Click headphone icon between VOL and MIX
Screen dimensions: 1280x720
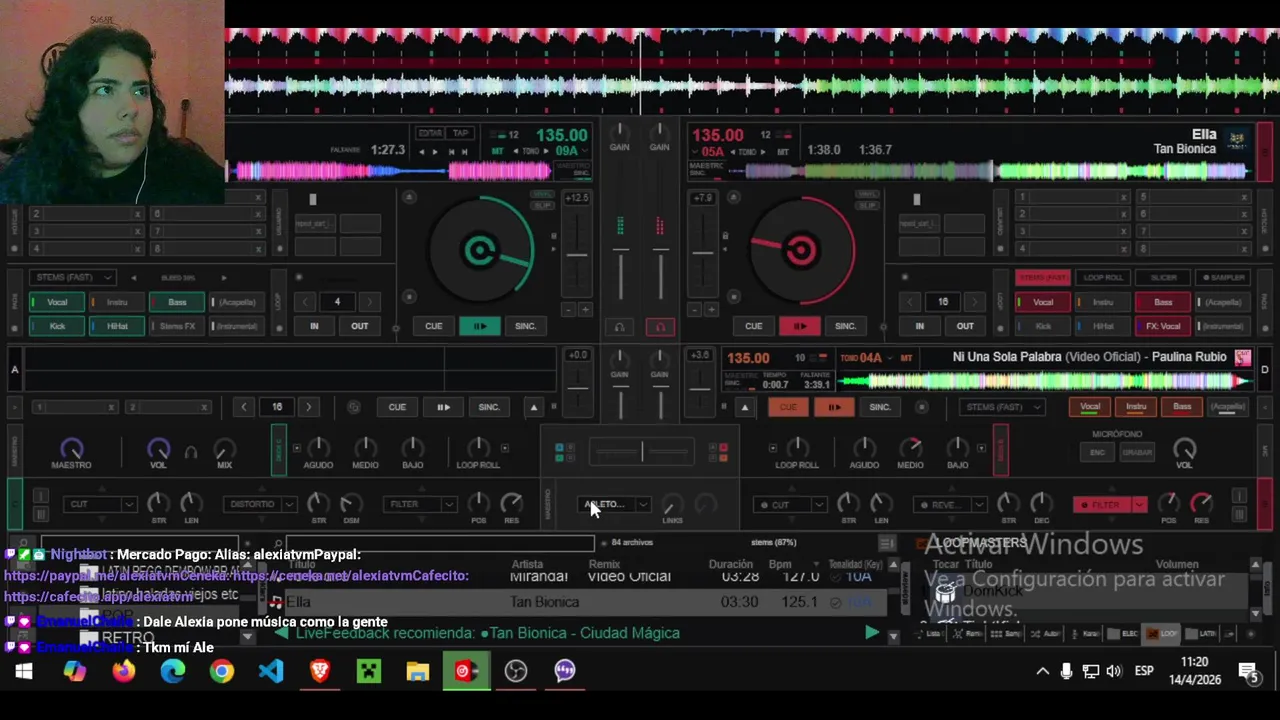pos(190,452)
